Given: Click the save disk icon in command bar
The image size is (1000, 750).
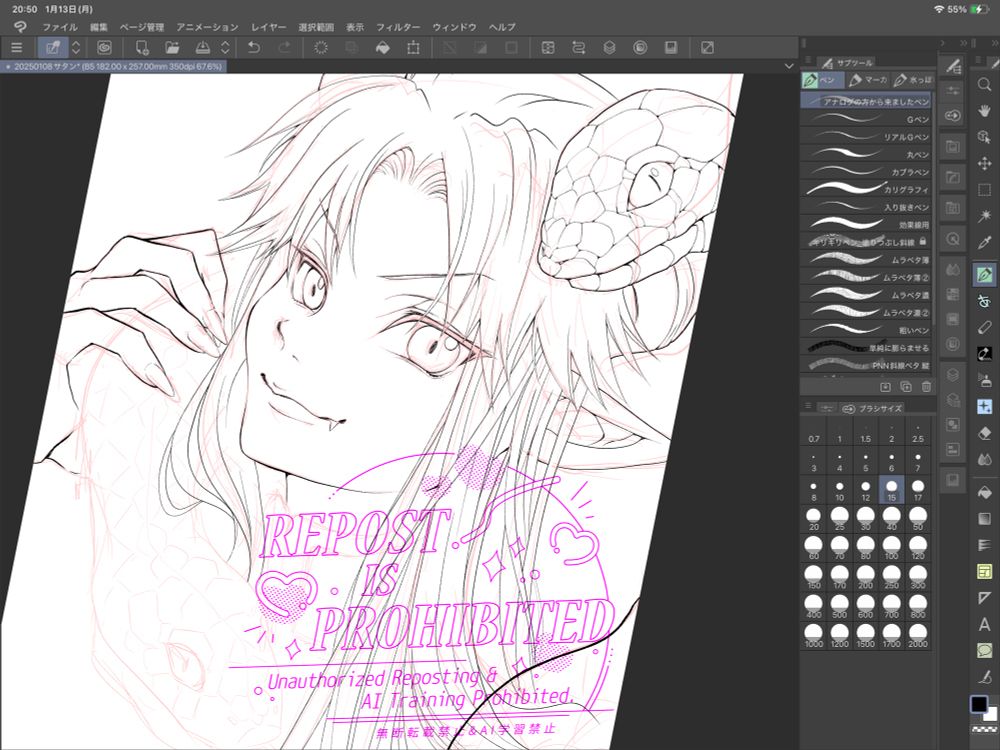Looking at the screenshot, I should 671,48.
